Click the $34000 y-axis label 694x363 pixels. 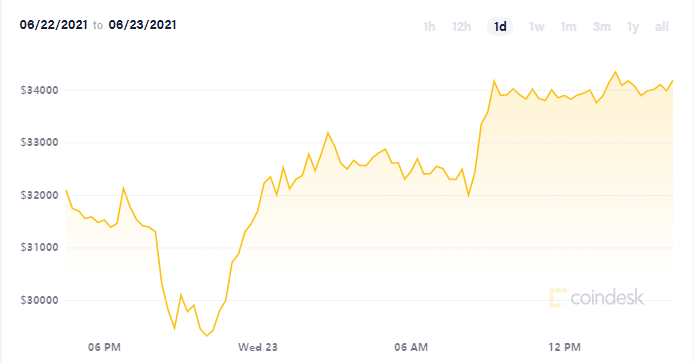pyautogui.click(x=39, y=90)
